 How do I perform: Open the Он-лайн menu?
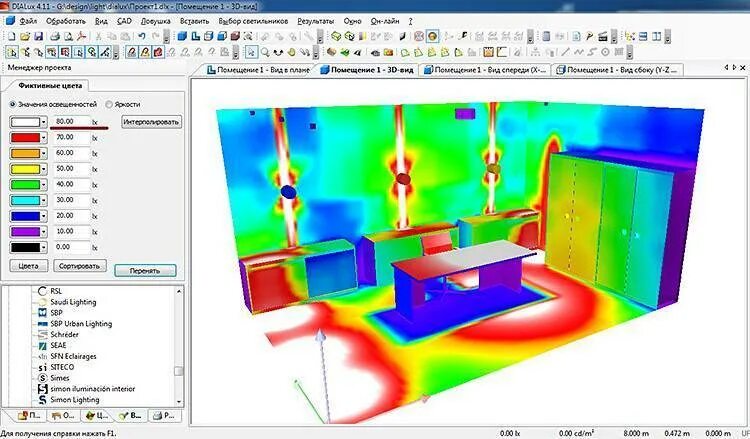(x=385, y=22)
